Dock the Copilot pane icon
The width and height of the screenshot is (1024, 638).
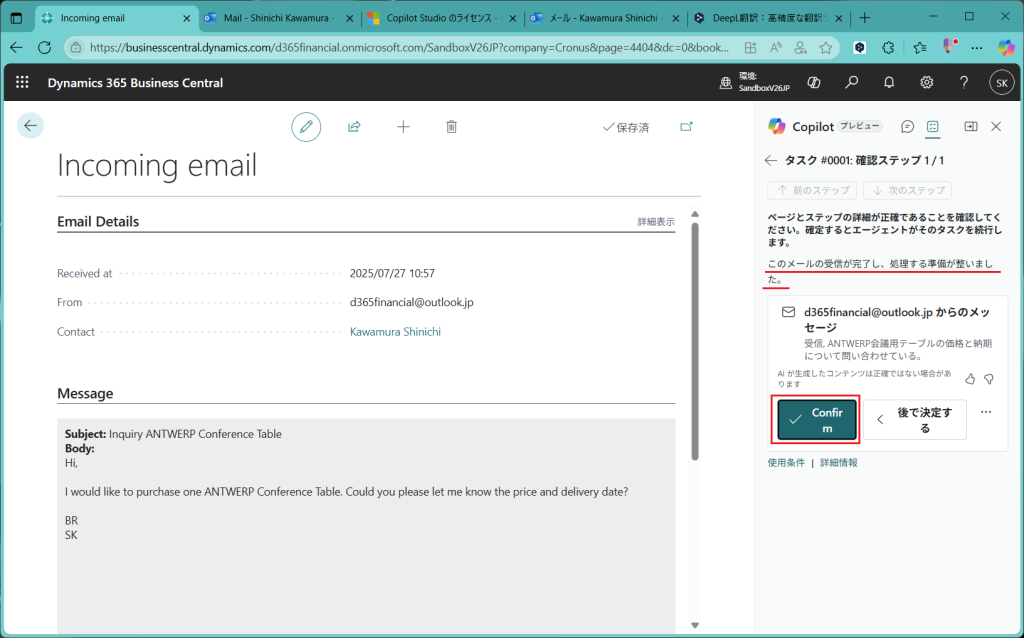(x=971, y=127)
